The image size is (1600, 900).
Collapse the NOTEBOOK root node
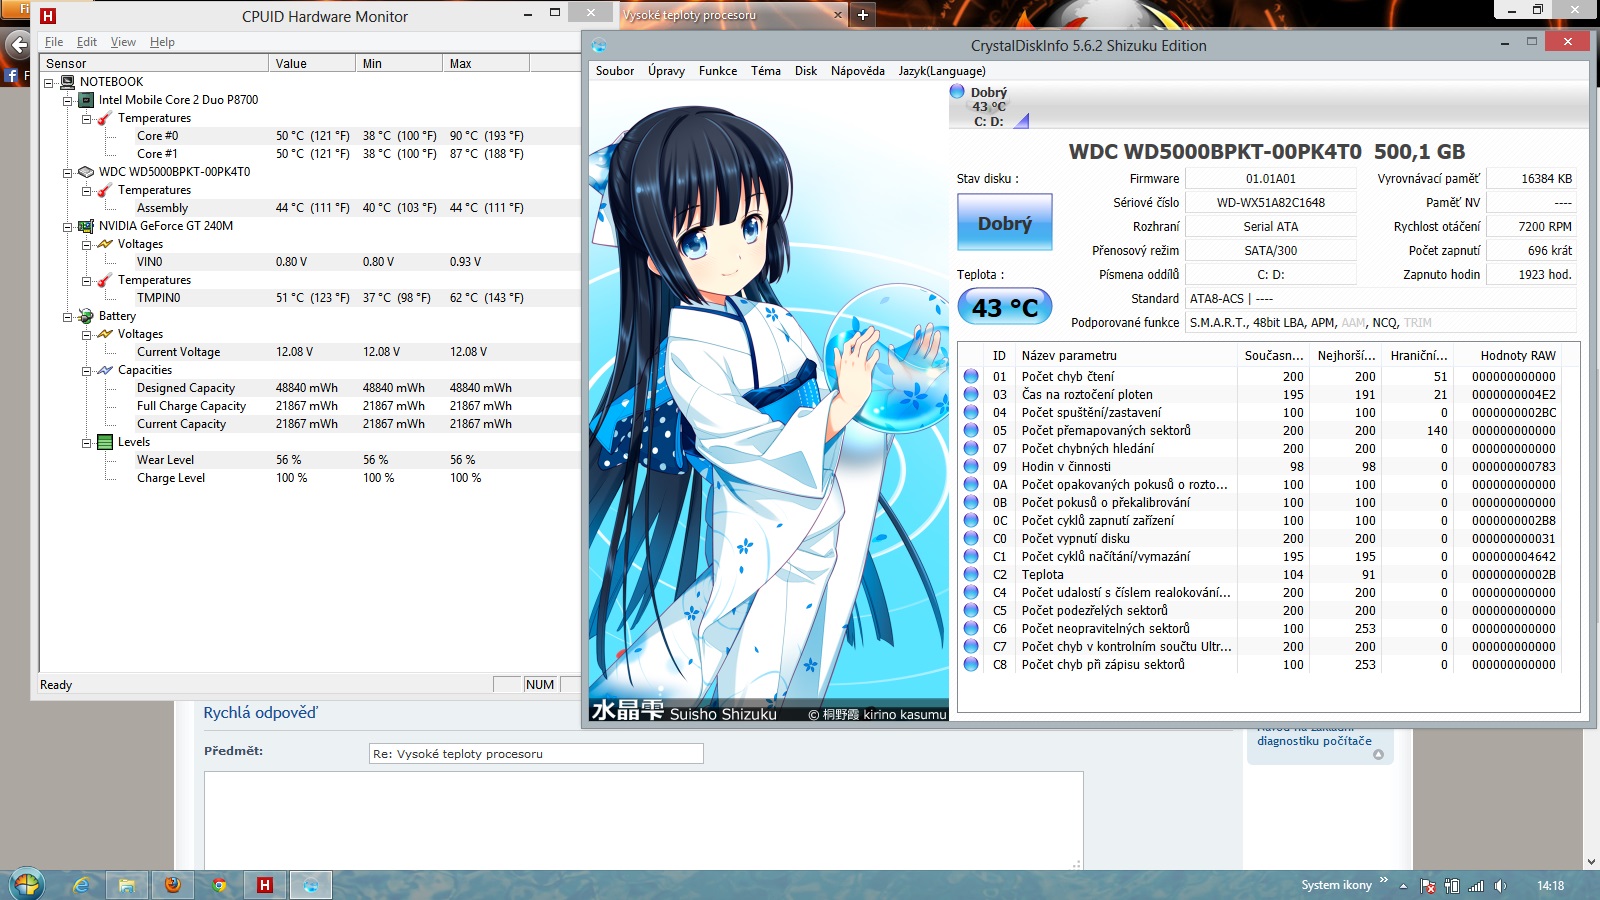[x=48, y=83]
